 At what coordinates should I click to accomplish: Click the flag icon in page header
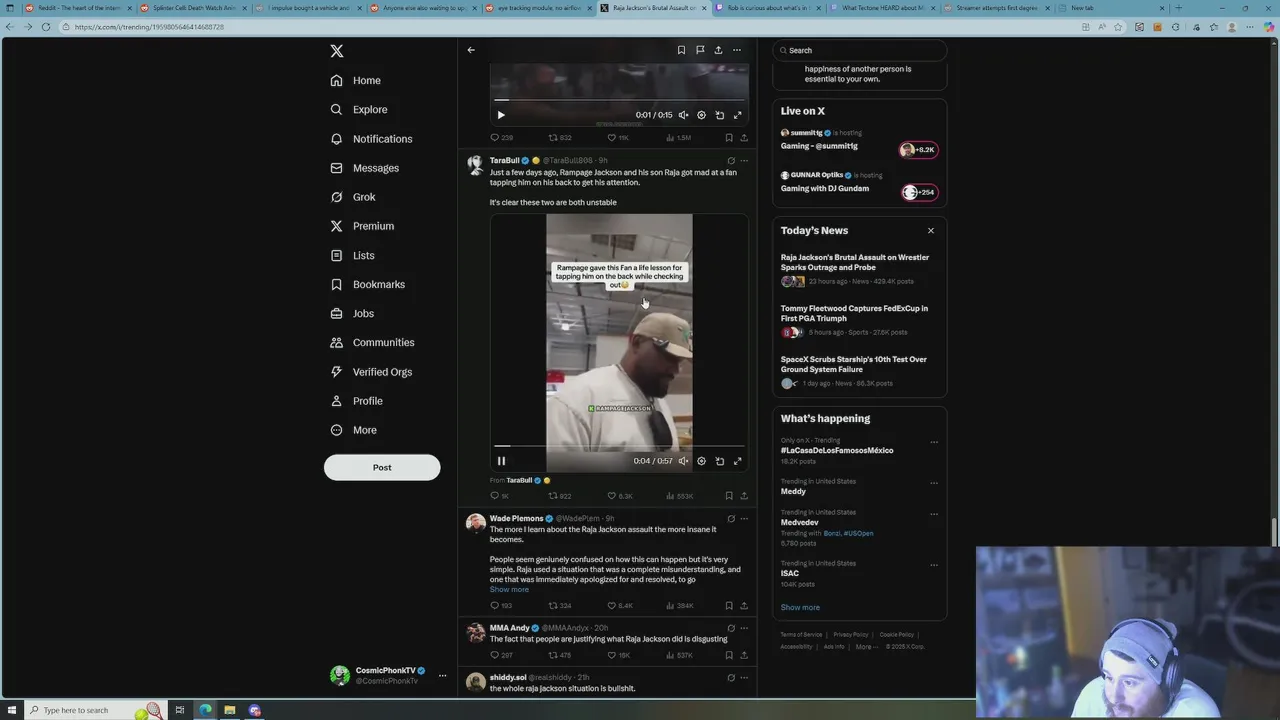pos(700,50)
